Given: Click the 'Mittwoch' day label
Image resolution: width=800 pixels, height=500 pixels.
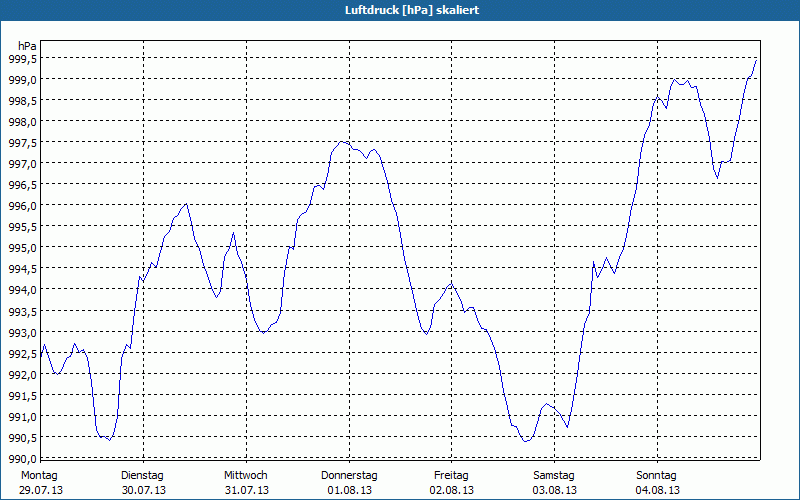Looking at the screenshot, I should [246, 476].
